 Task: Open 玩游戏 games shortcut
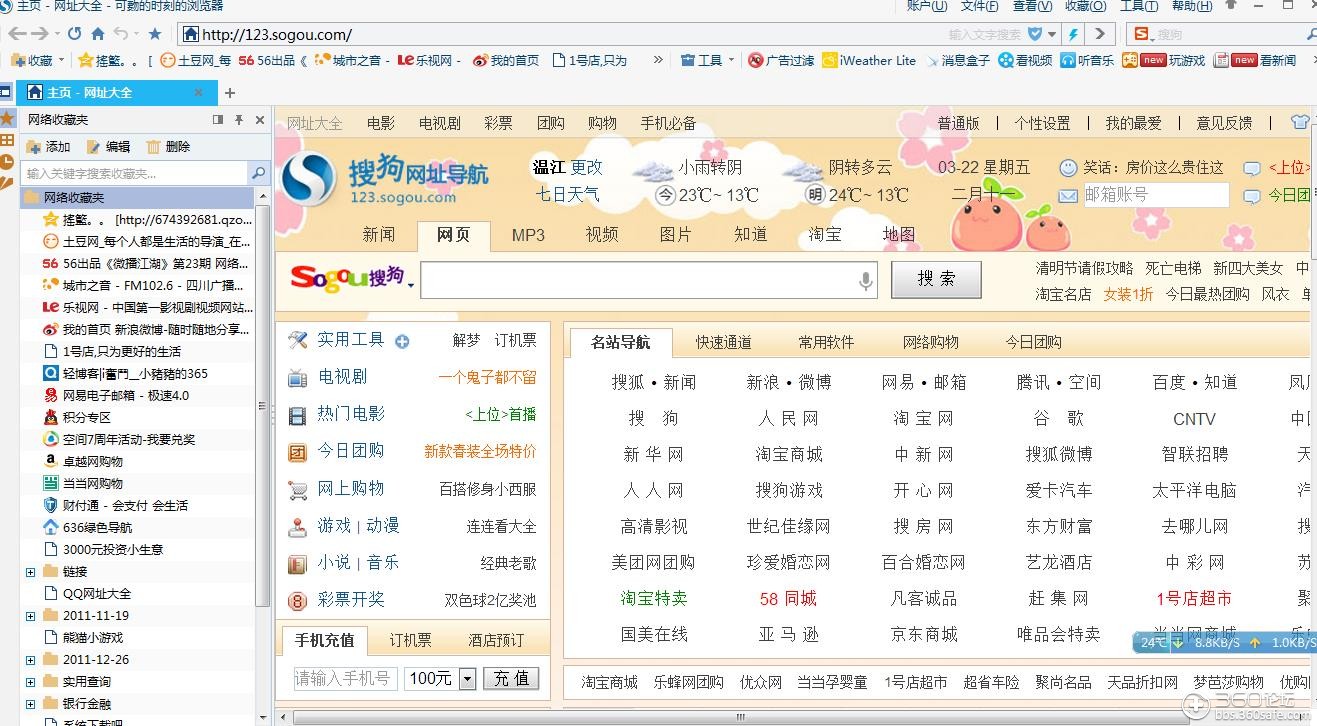click(1164, 60)
